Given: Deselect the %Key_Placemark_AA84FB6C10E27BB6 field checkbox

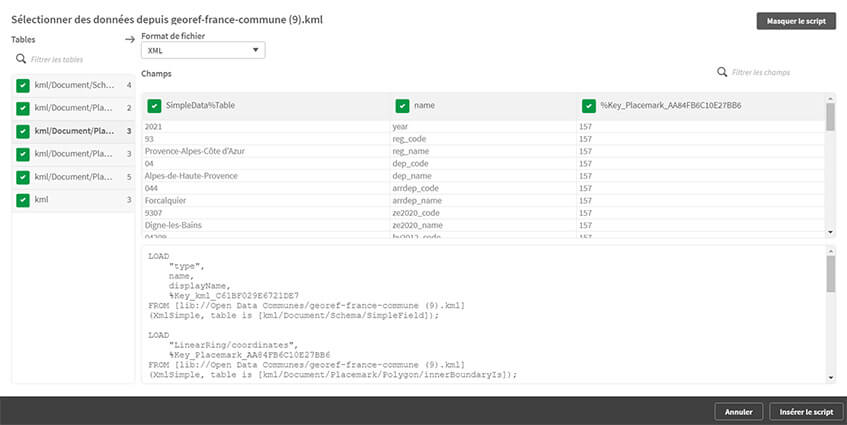Looking at the screenshot, I should pos(588,105).
